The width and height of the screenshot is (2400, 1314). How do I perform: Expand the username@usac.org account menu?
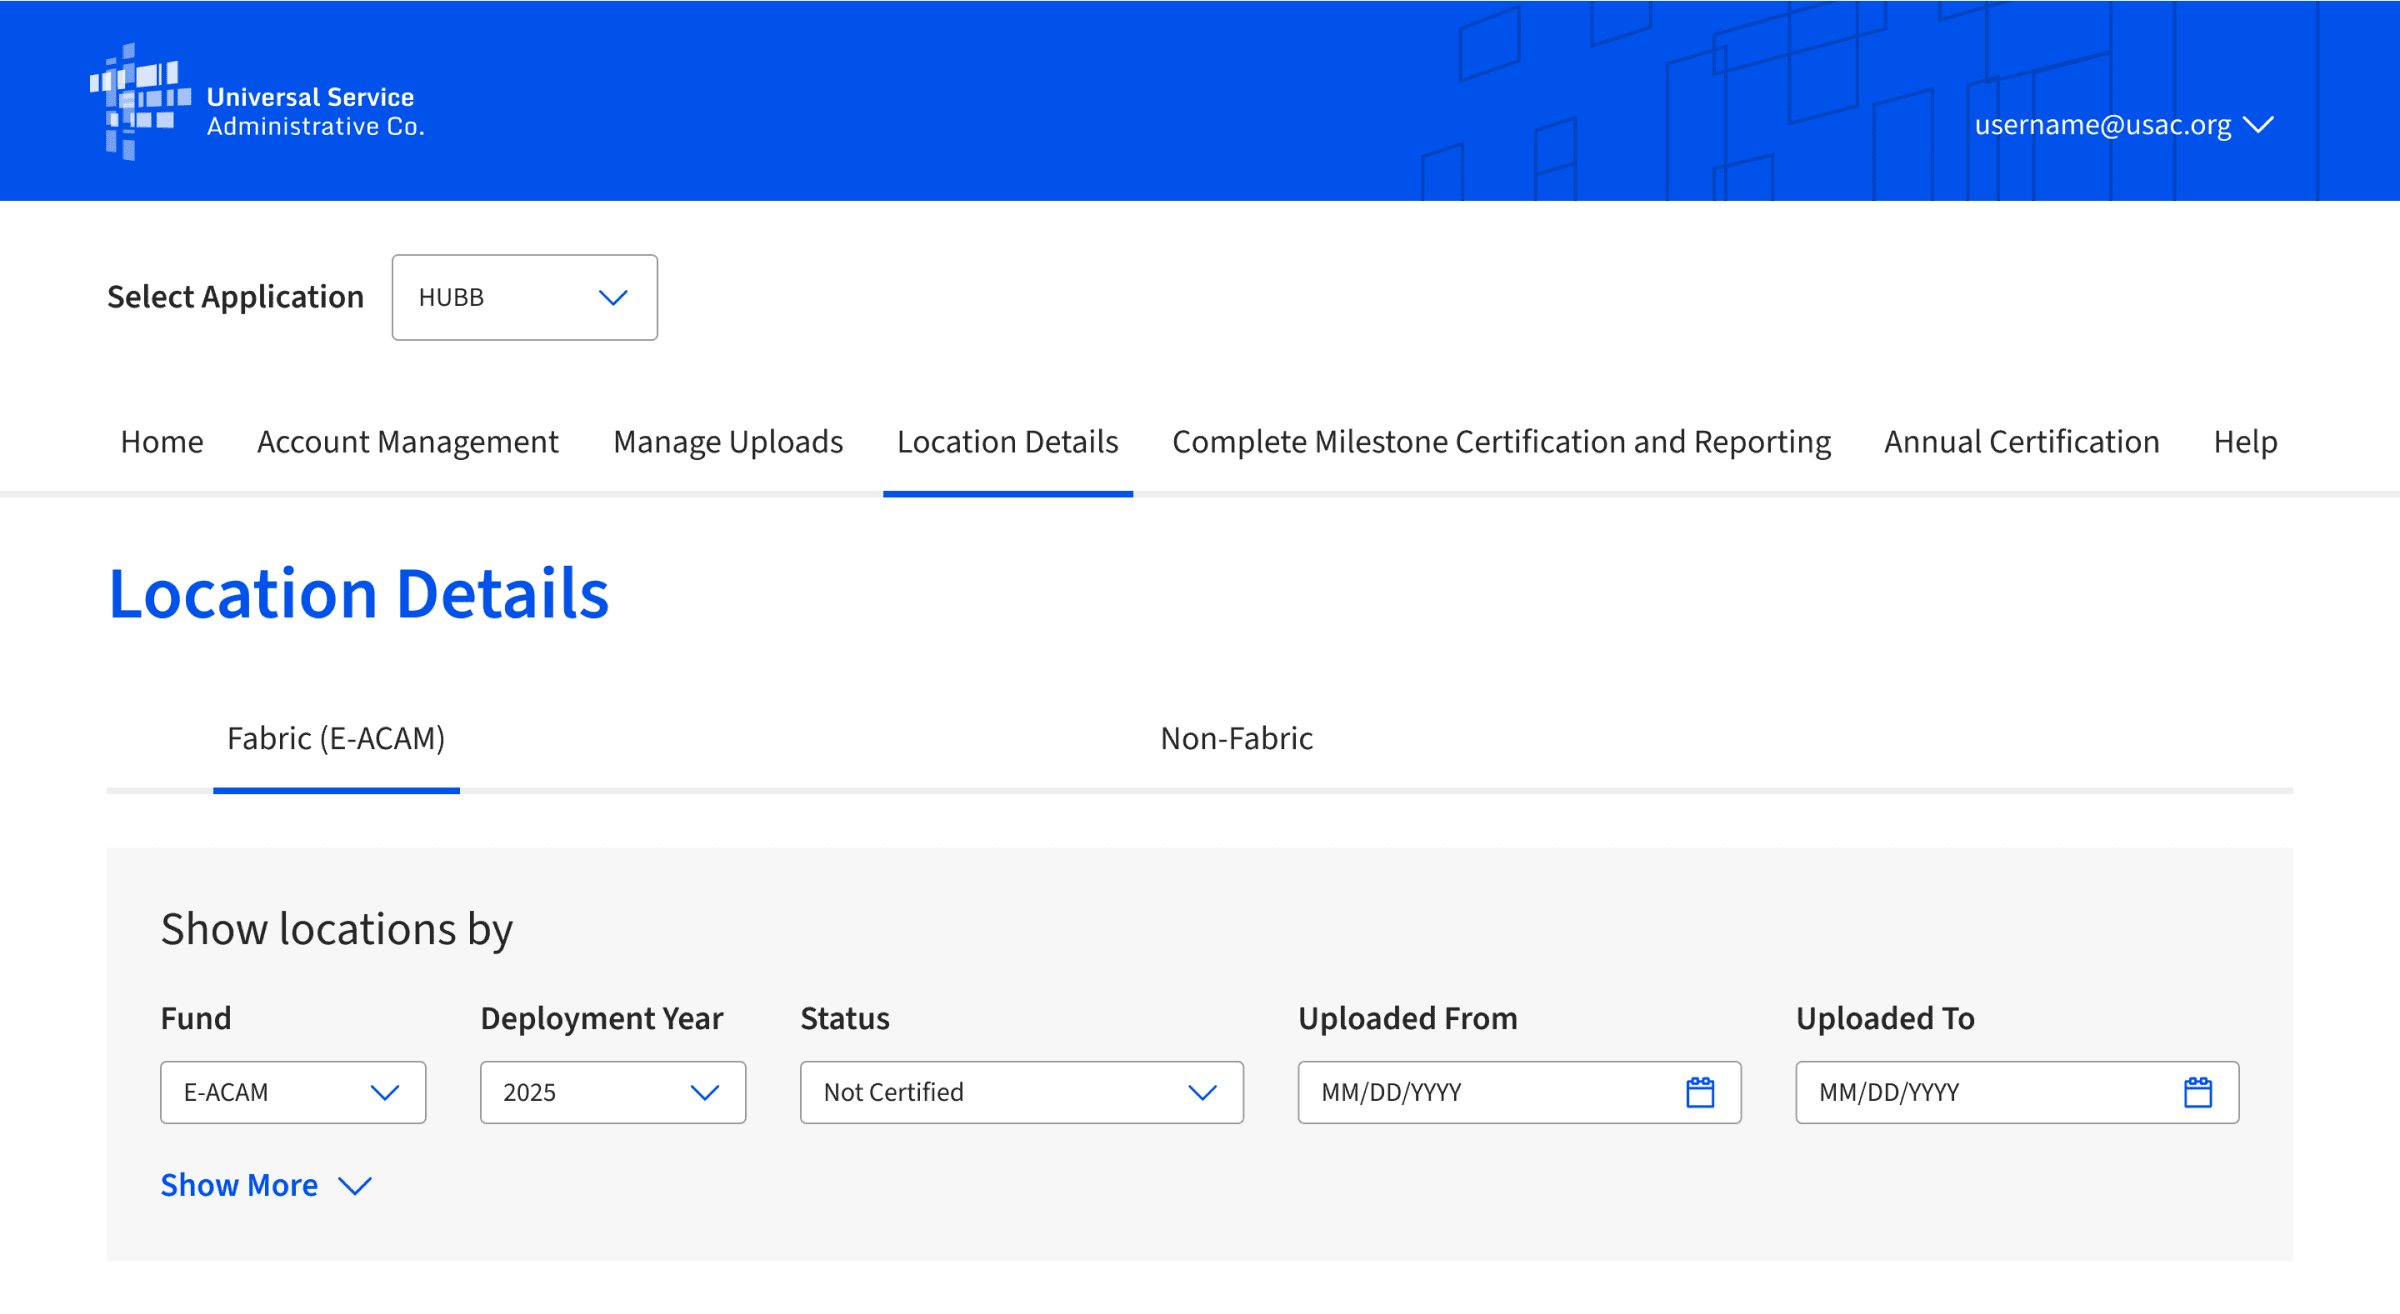(x=2124, y=125)
